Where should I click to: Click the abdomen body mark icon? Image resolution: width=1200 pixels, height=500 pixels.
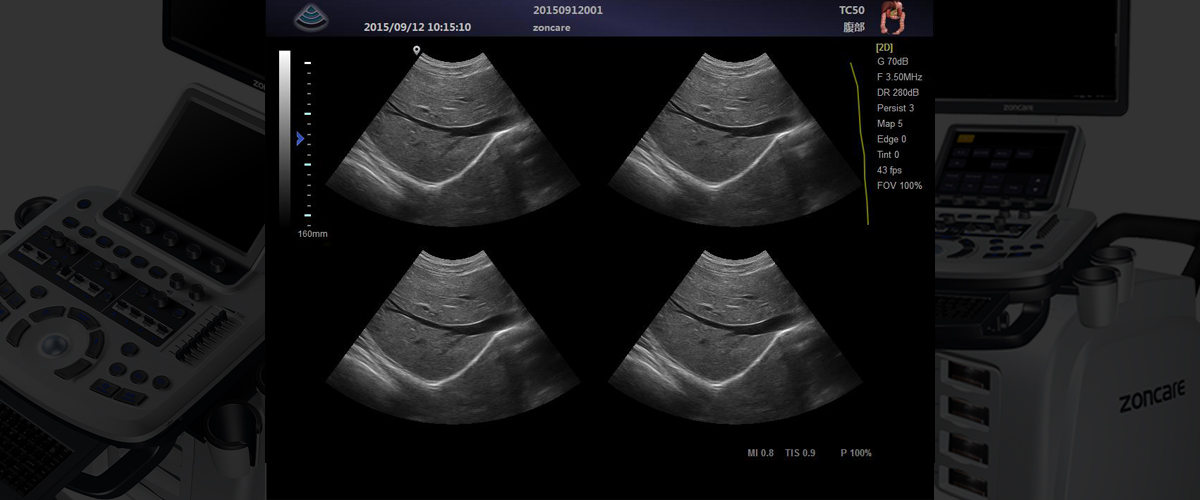pyautogui.click(x=892, y=17)
